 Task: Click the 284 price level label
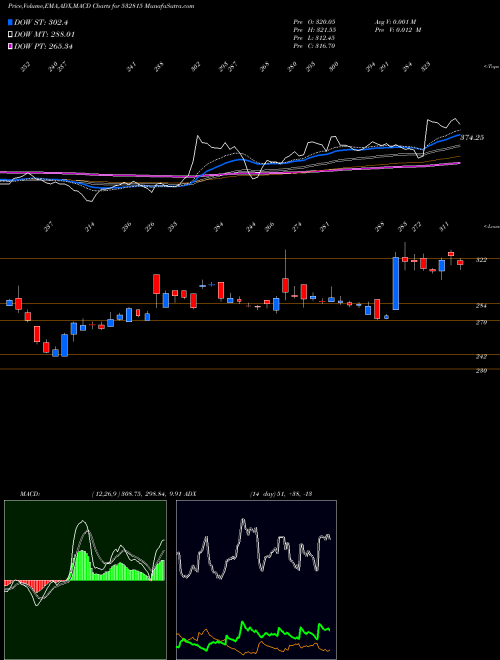pos(481,306)
